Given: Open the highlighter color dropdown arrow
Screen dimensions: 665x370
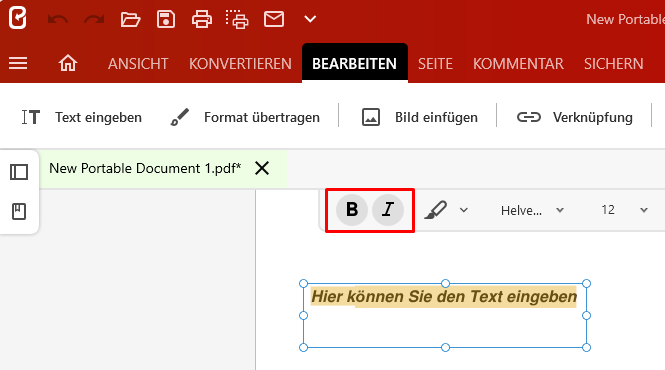Looking at the screenshot, I should tap(464, 210).
